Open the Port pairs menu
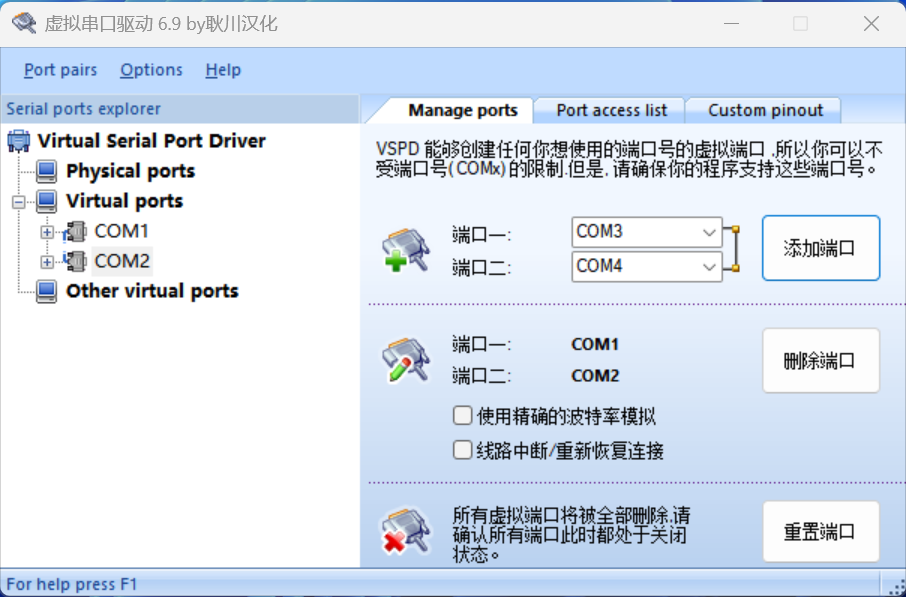This screenshot has height=597, width=906. 61,70
